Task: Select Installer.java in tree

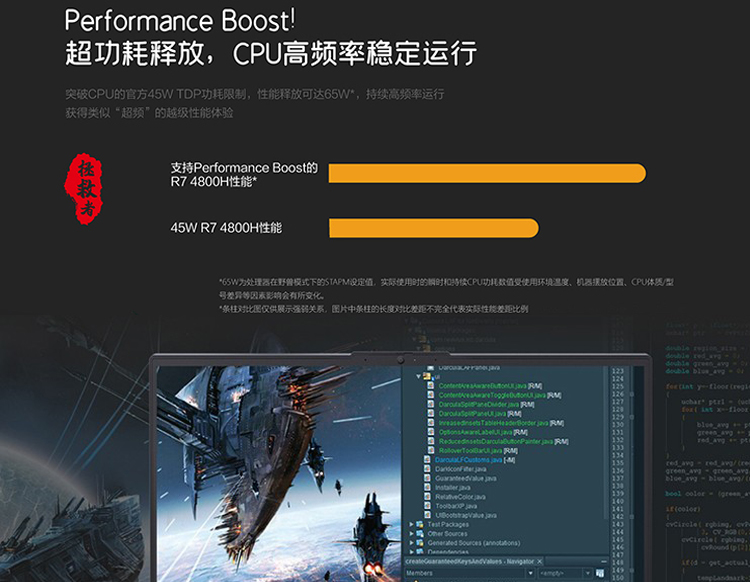Action: (452, 488)
